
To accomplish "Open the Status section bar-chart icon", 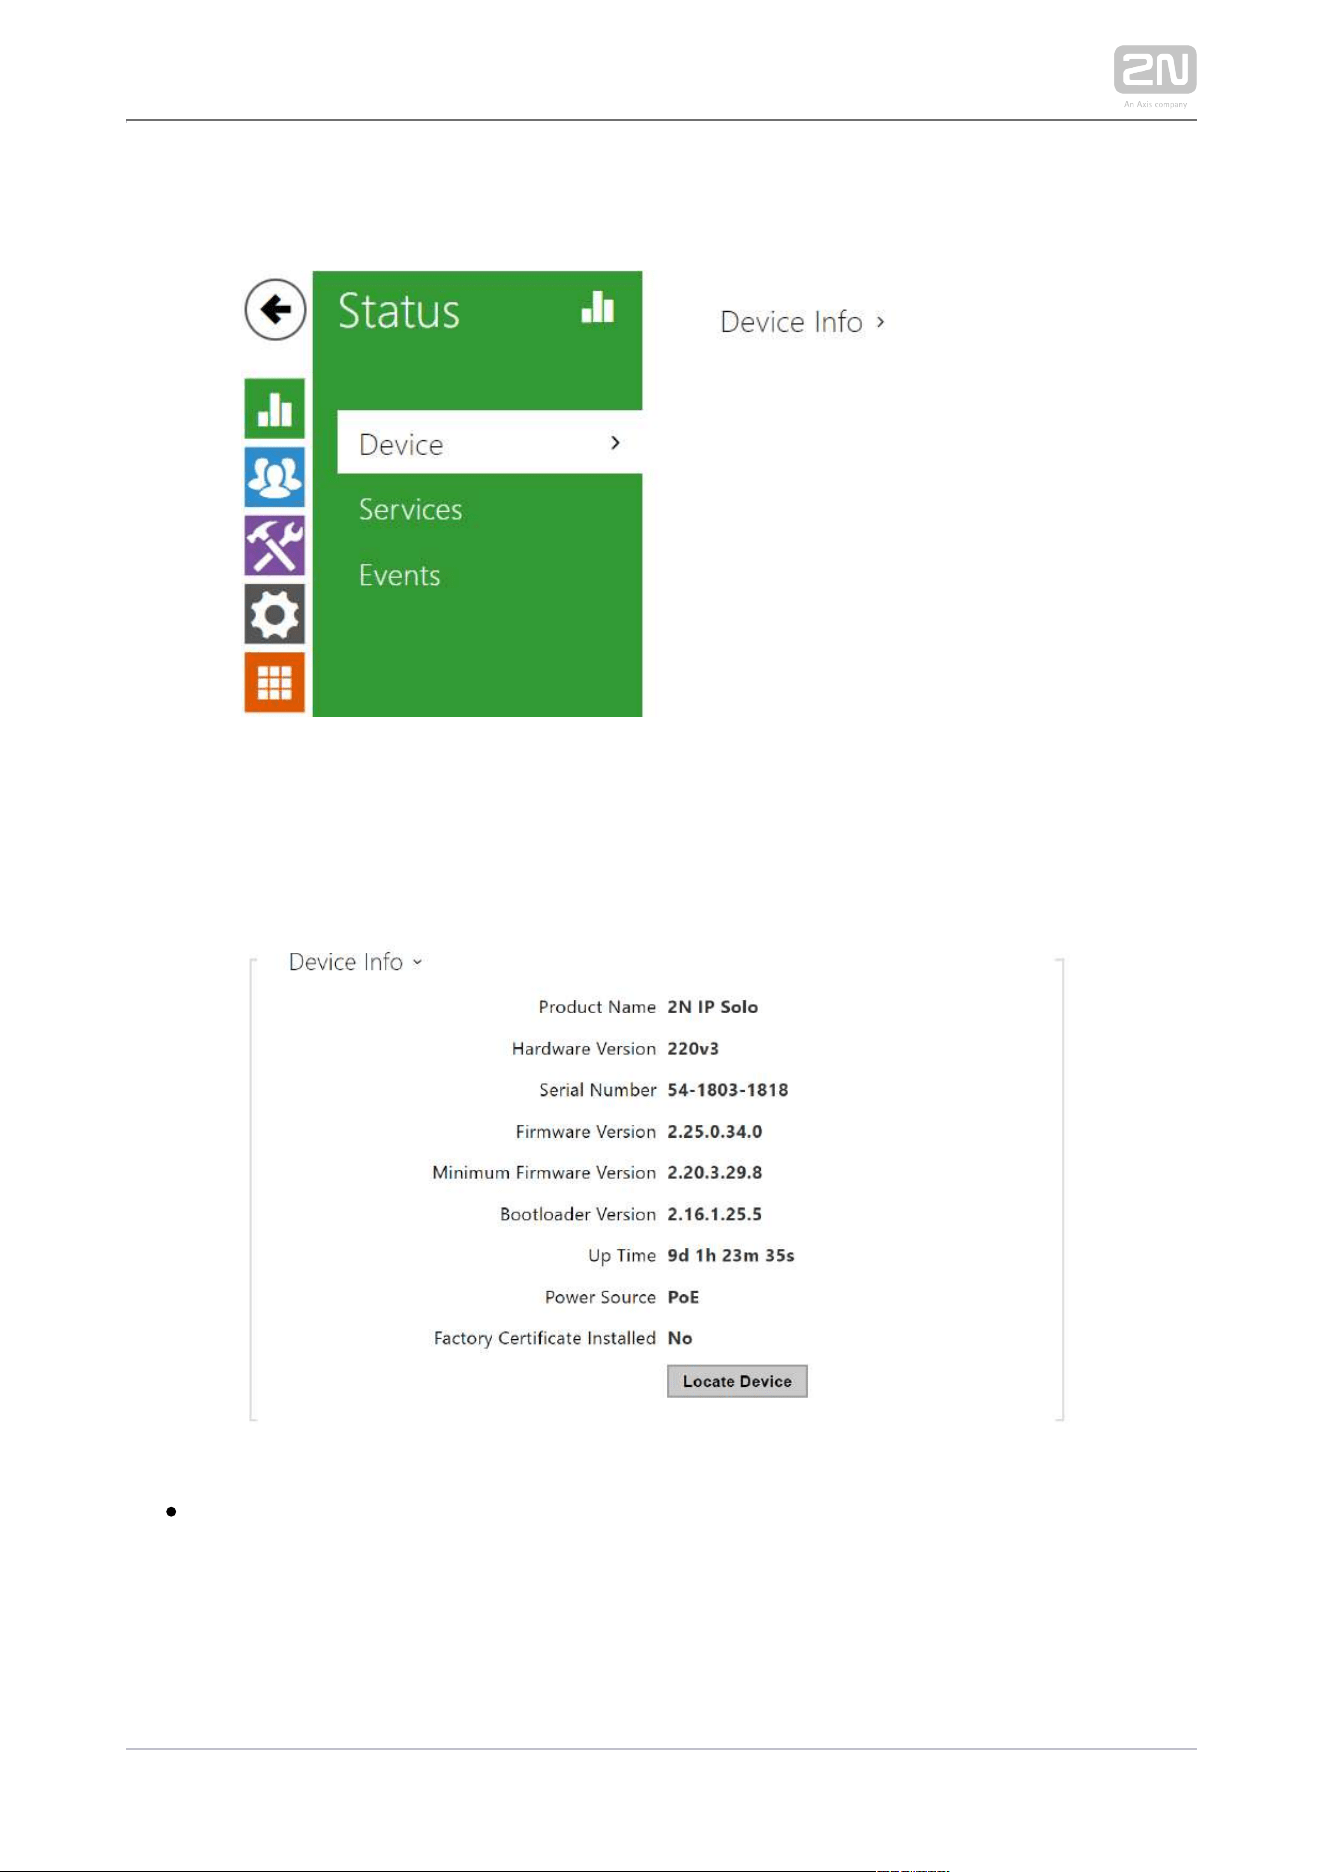I will tap(274, 408).
